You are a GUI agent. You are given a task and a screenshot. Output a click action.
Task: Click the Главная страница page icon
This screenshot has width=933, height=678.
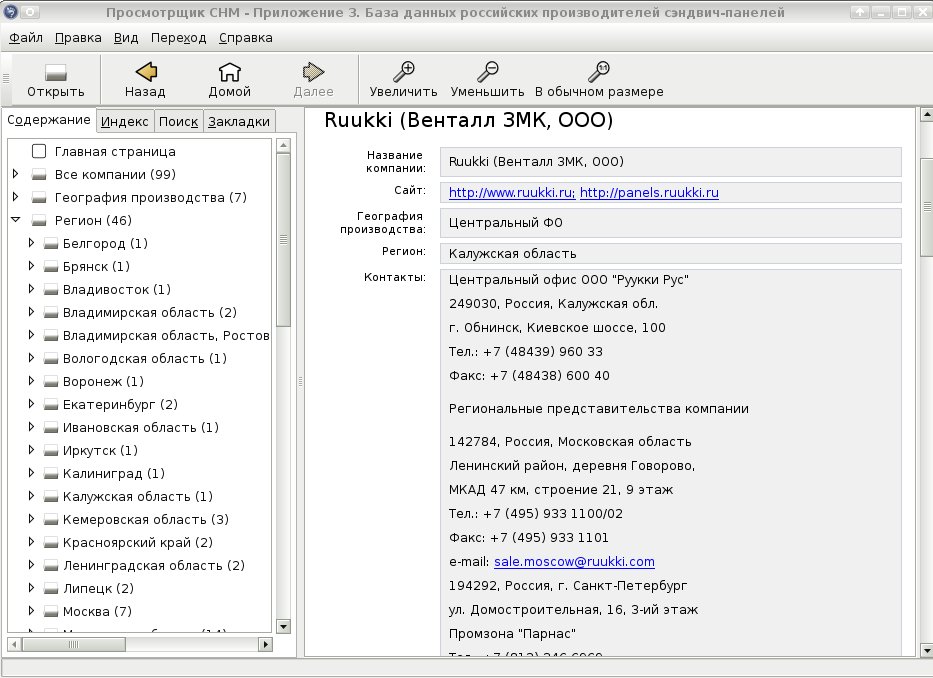(39, 151)
